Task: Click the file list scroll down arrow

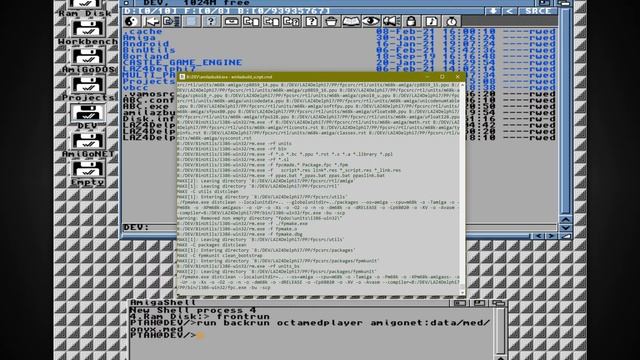Action: [565, 227]
